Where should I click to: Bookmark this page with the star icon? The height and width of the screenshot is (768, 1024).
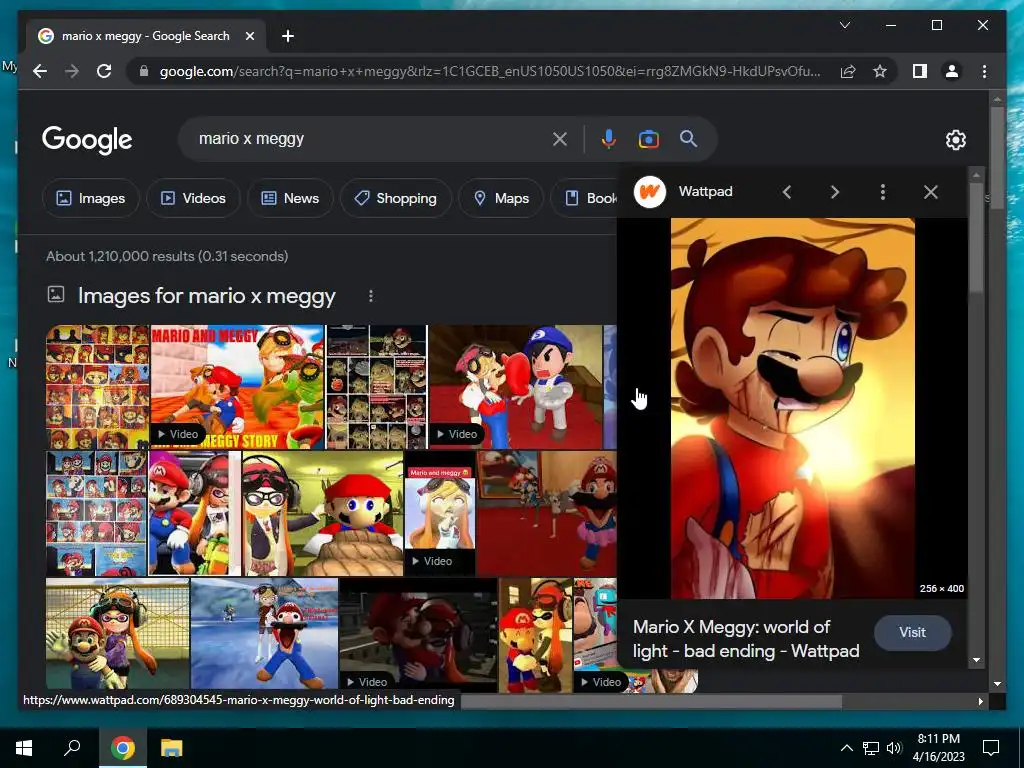point(880,71)
